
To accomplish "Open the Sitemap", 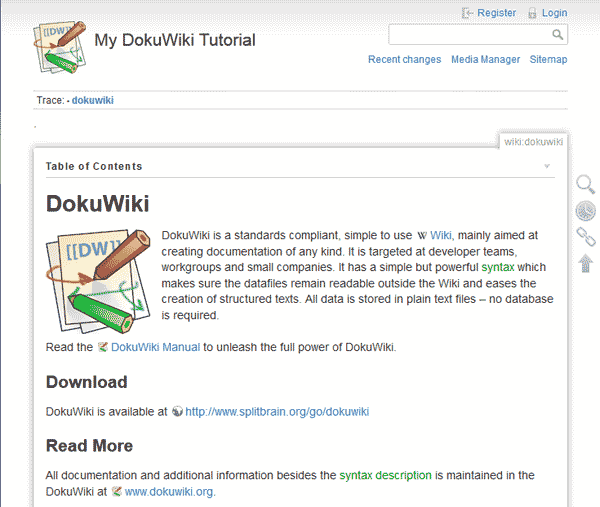I will [x=548, y=60].
